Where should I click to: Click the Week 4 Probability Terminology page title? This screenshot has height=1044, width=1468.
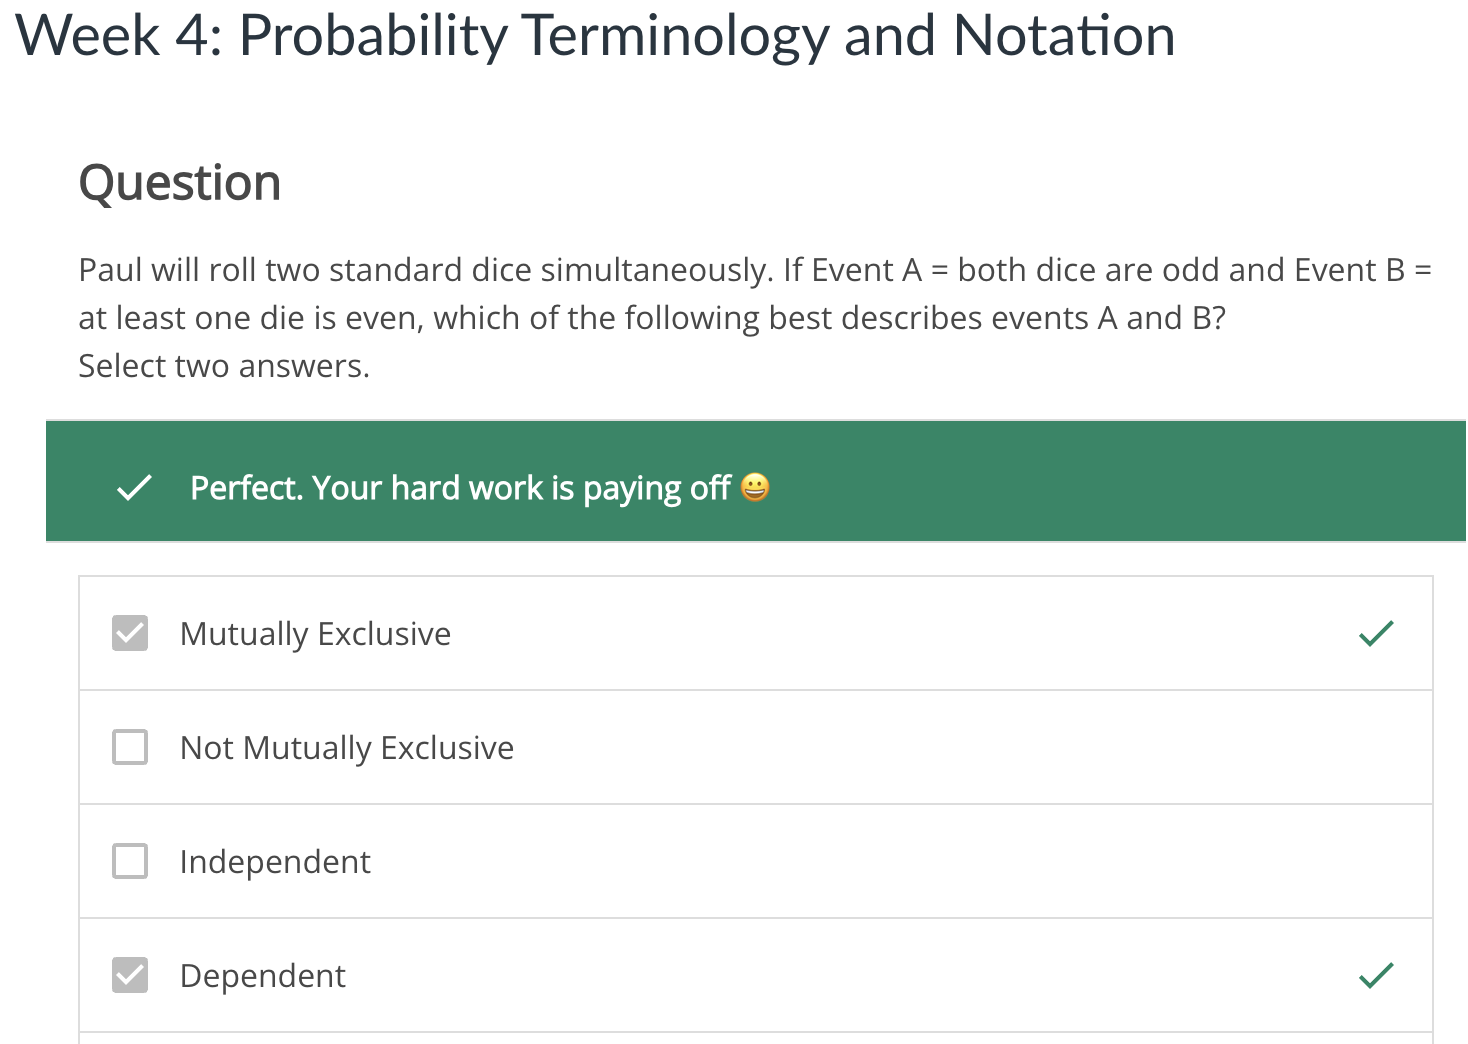coord(595,36)
